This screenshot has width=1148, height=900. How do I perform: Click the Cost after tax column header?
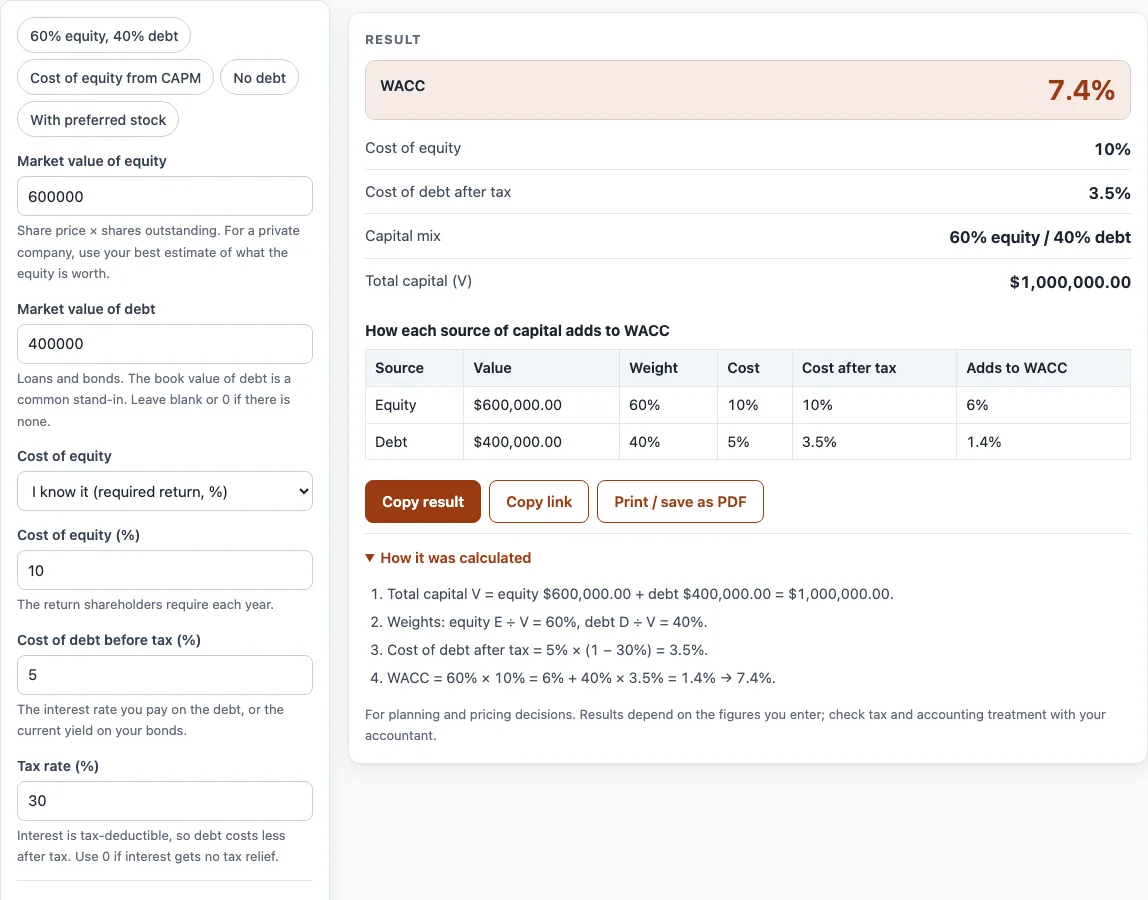coord(874,368)
